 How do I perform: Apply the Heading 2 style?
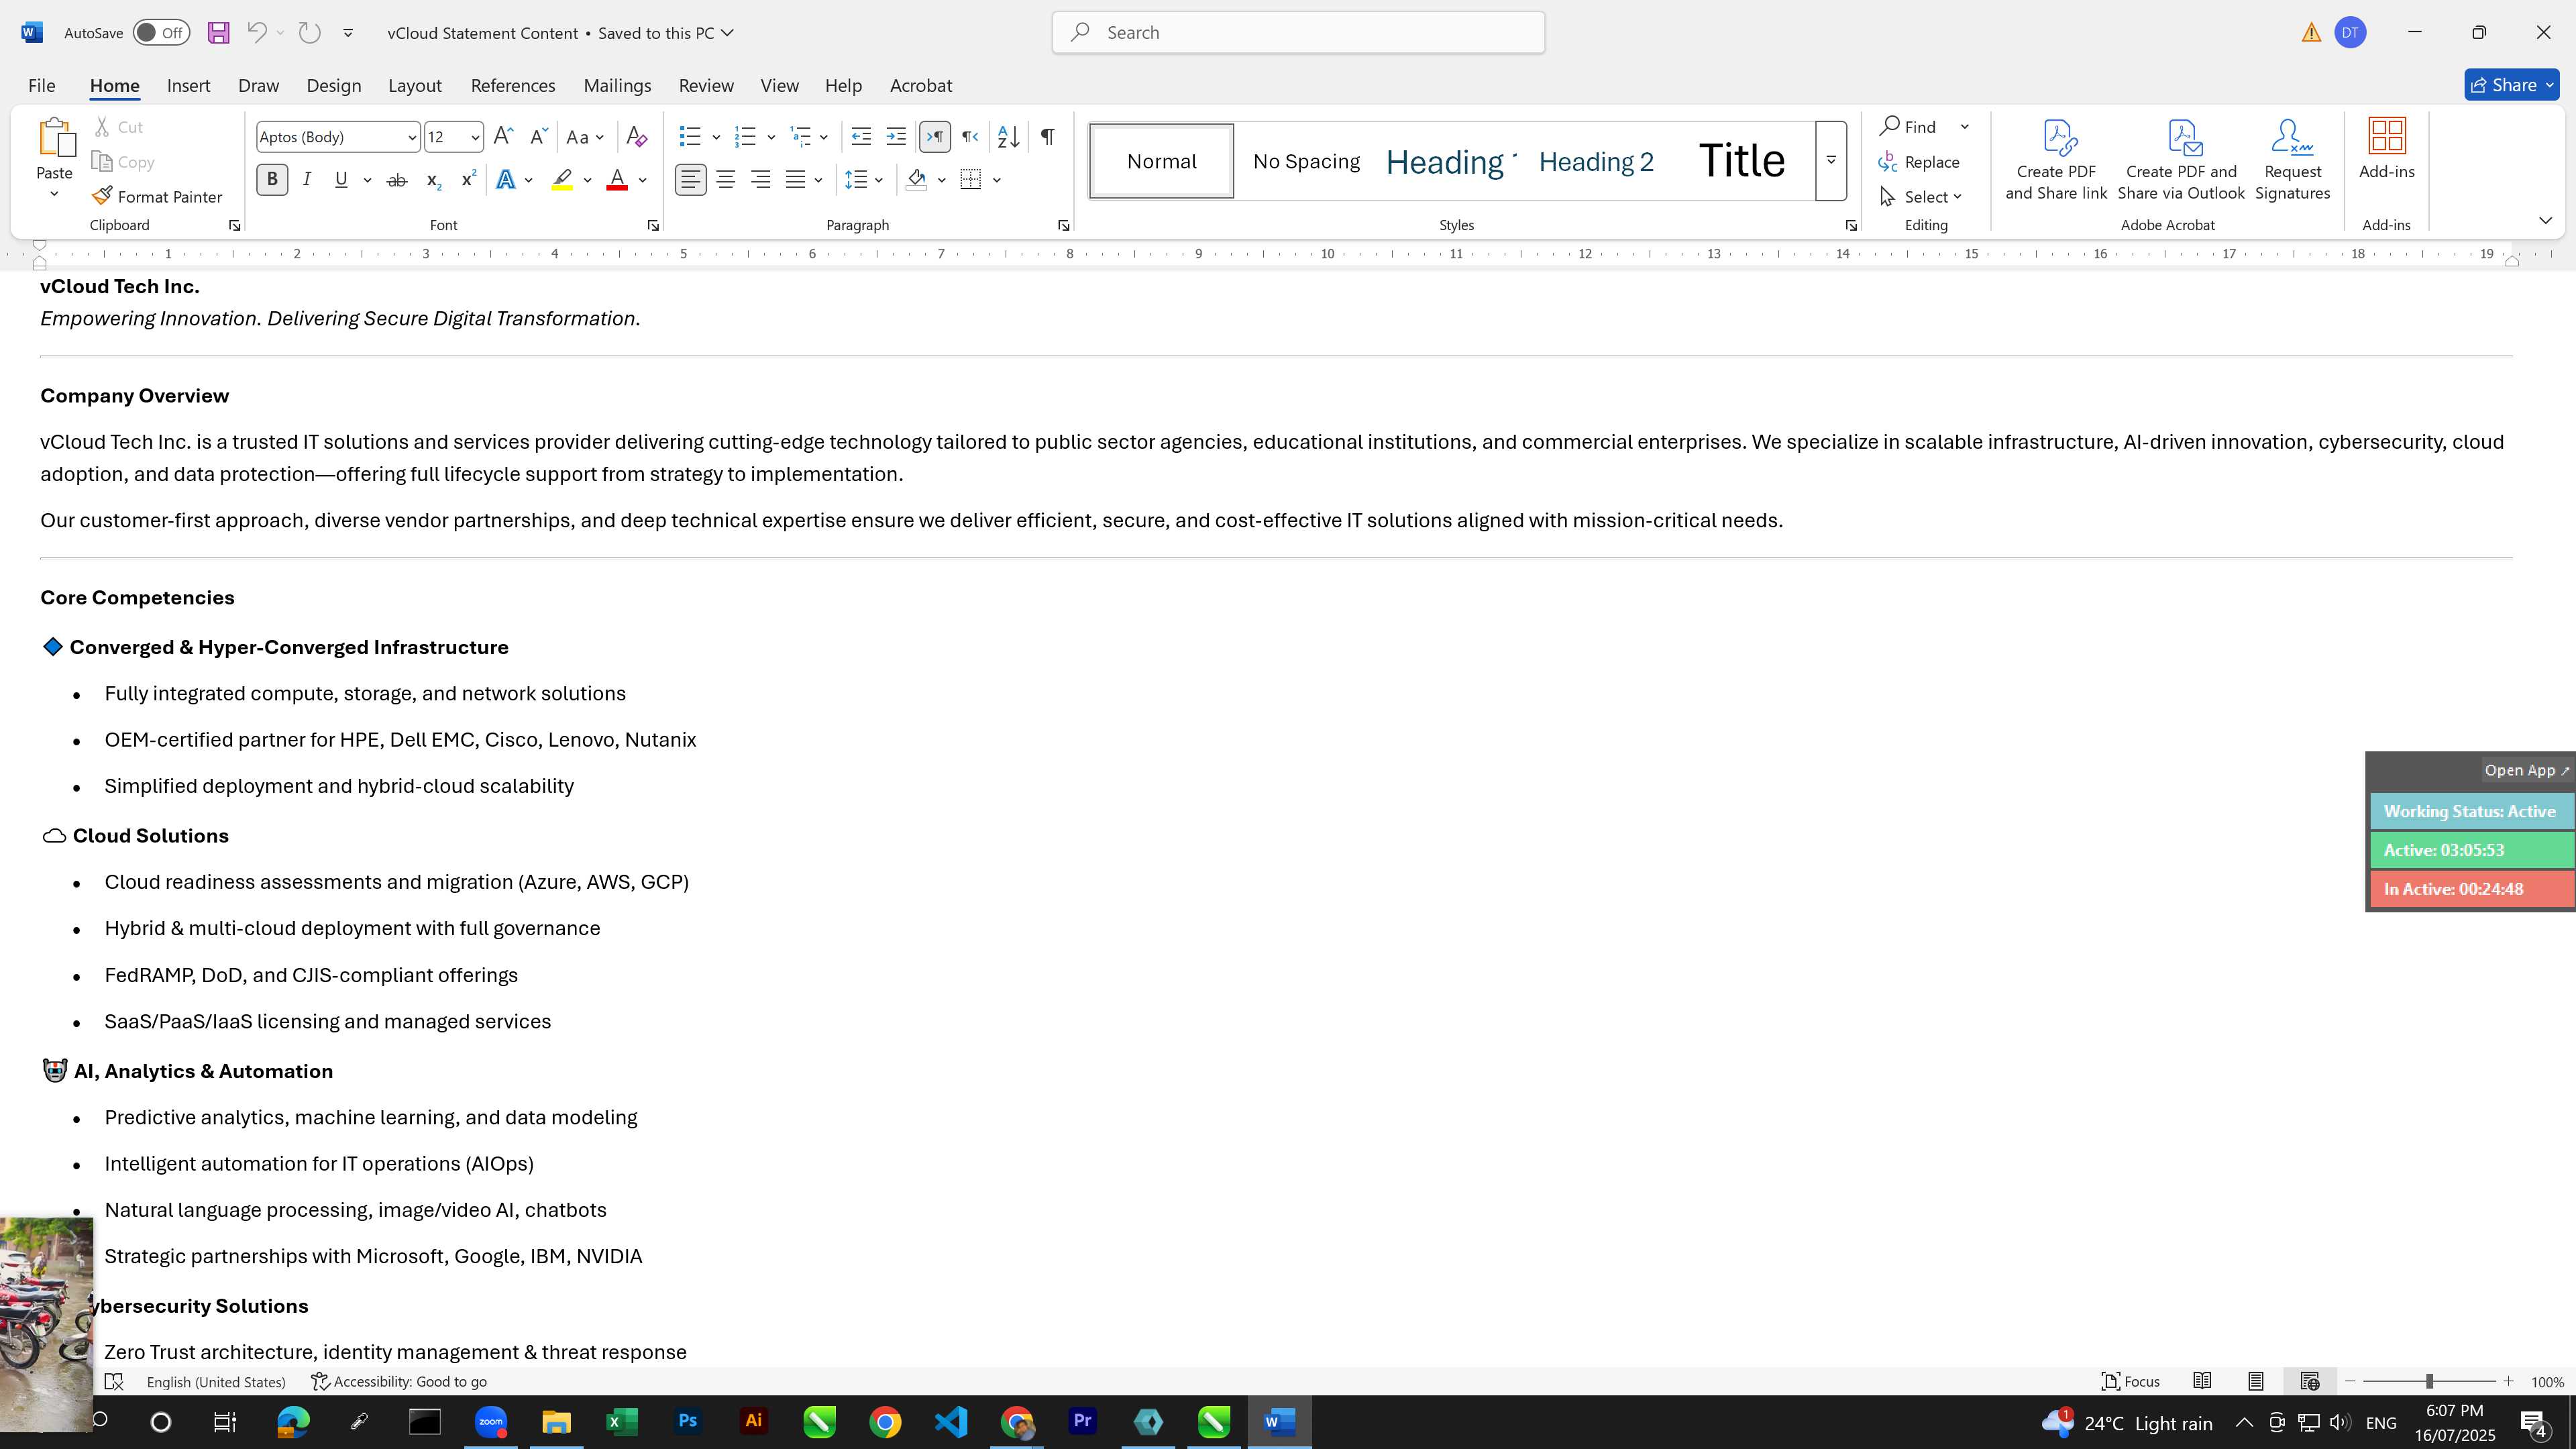[1596, 161]
